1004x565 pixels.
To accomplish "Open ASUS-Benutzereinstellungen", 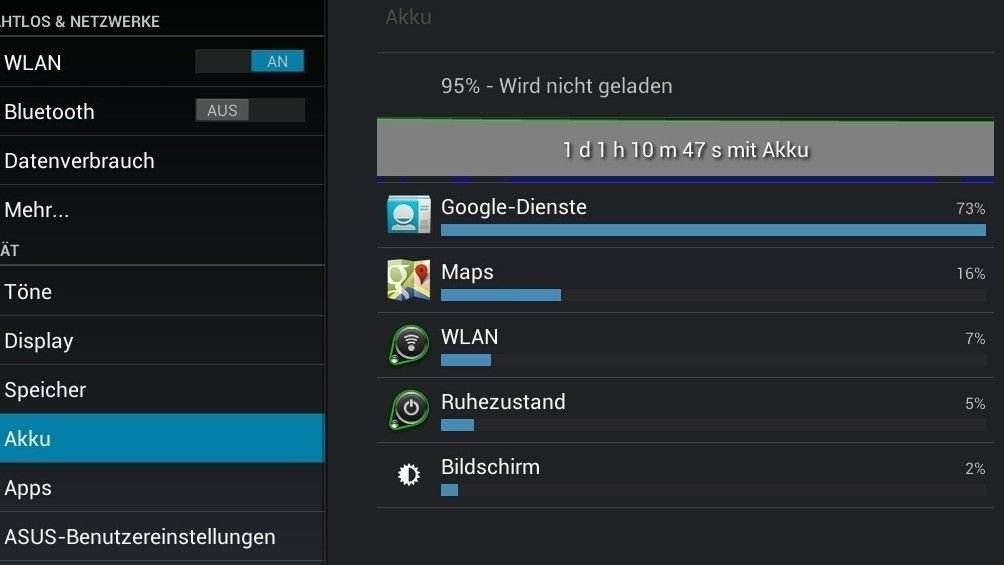I will point(162,537).
